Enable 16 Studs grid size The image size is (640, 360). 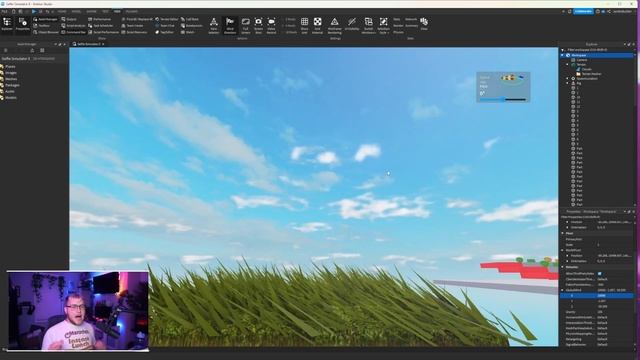[x=290, y=32]
